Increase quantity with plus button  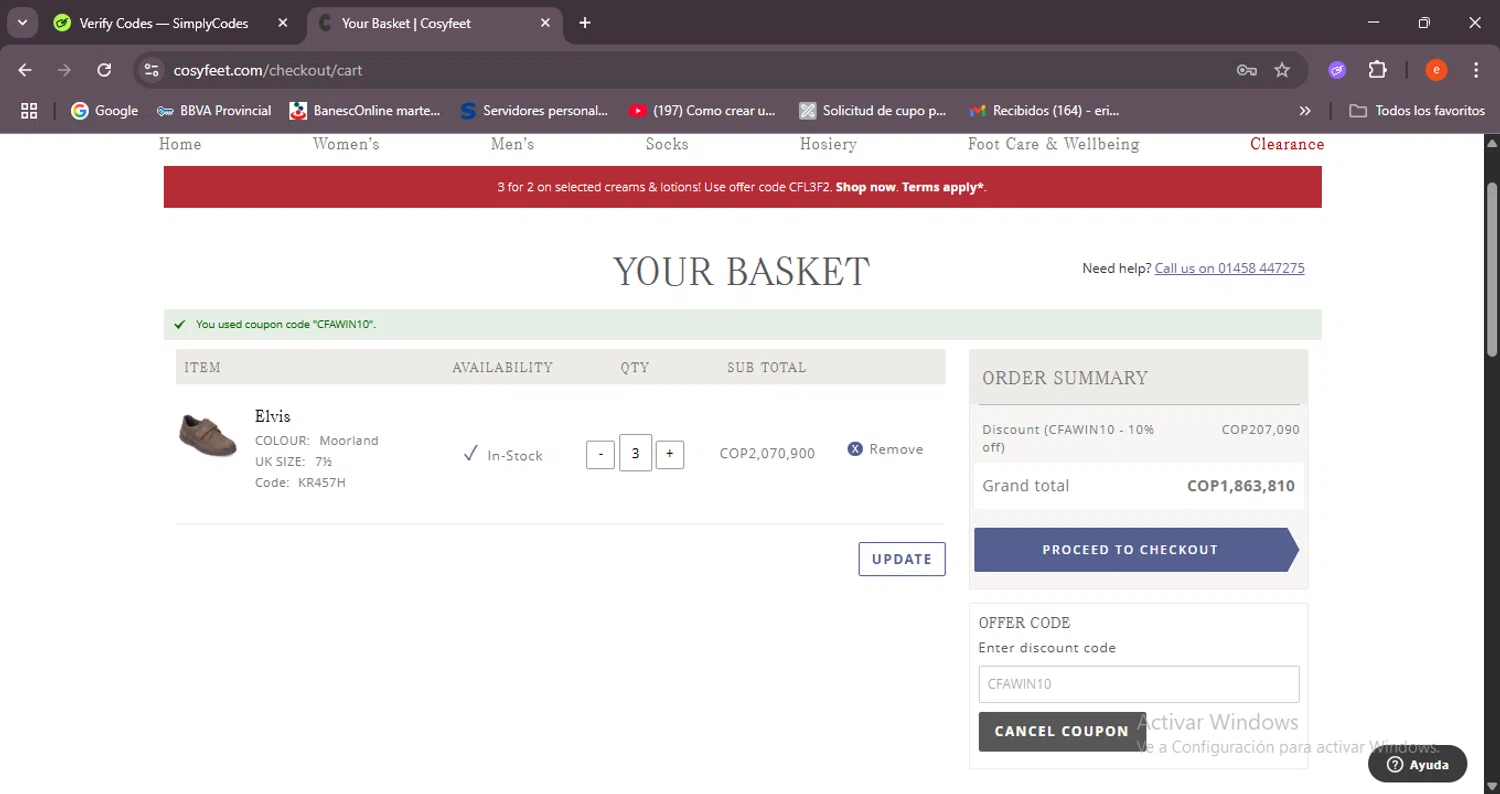(x=669, y=454)
